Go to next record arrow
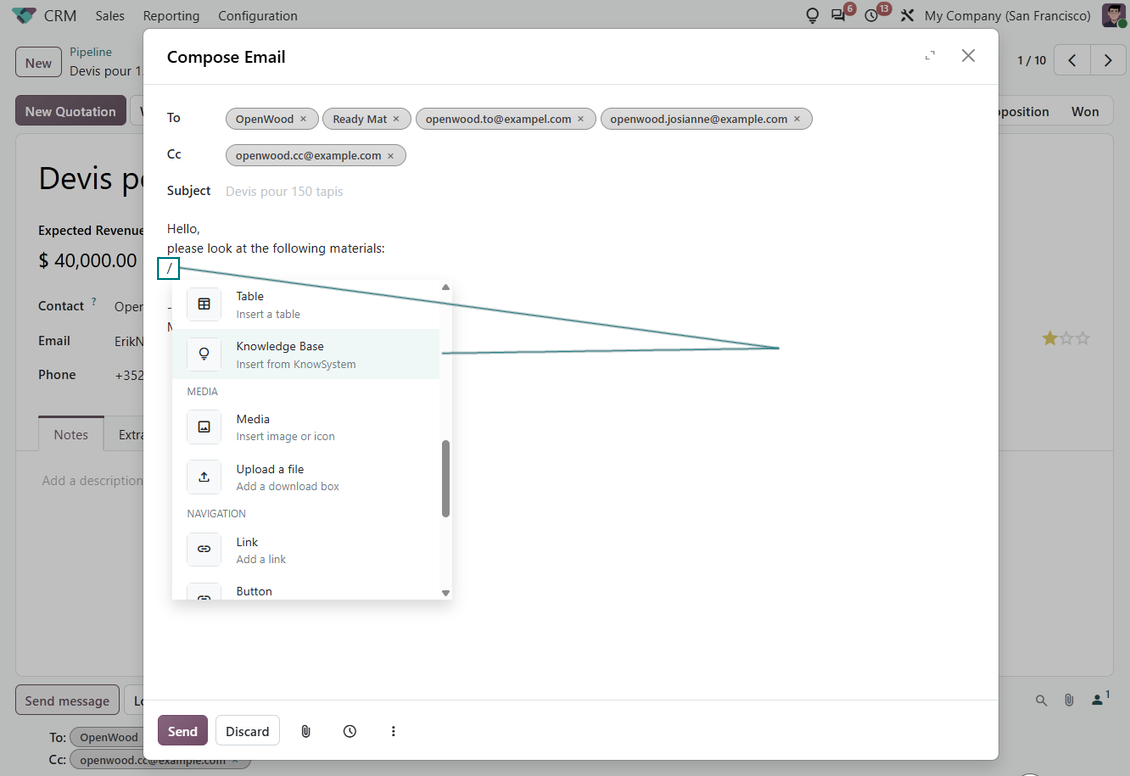This screenshot has height=776, width=1130. pyautogui.click(x=1108, y=61)
